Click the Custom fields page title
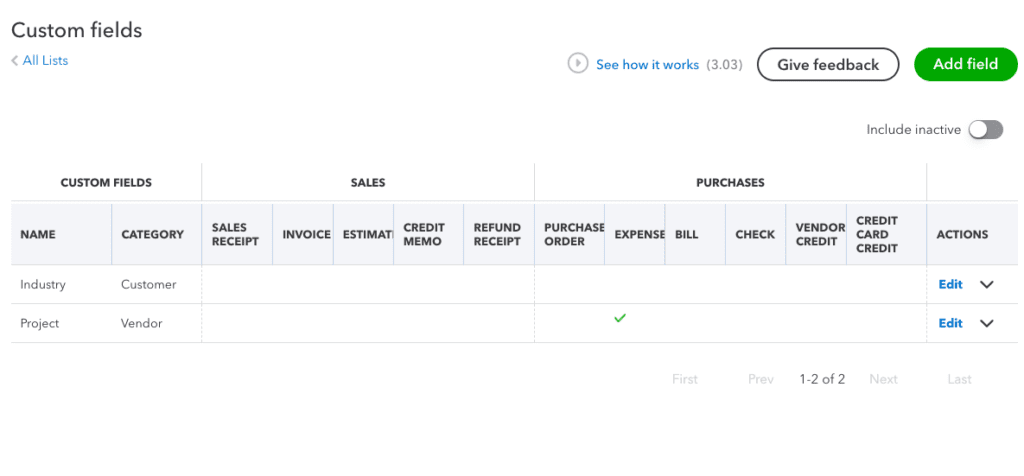Screen dimensions: 1024x476 pos(76,30)
